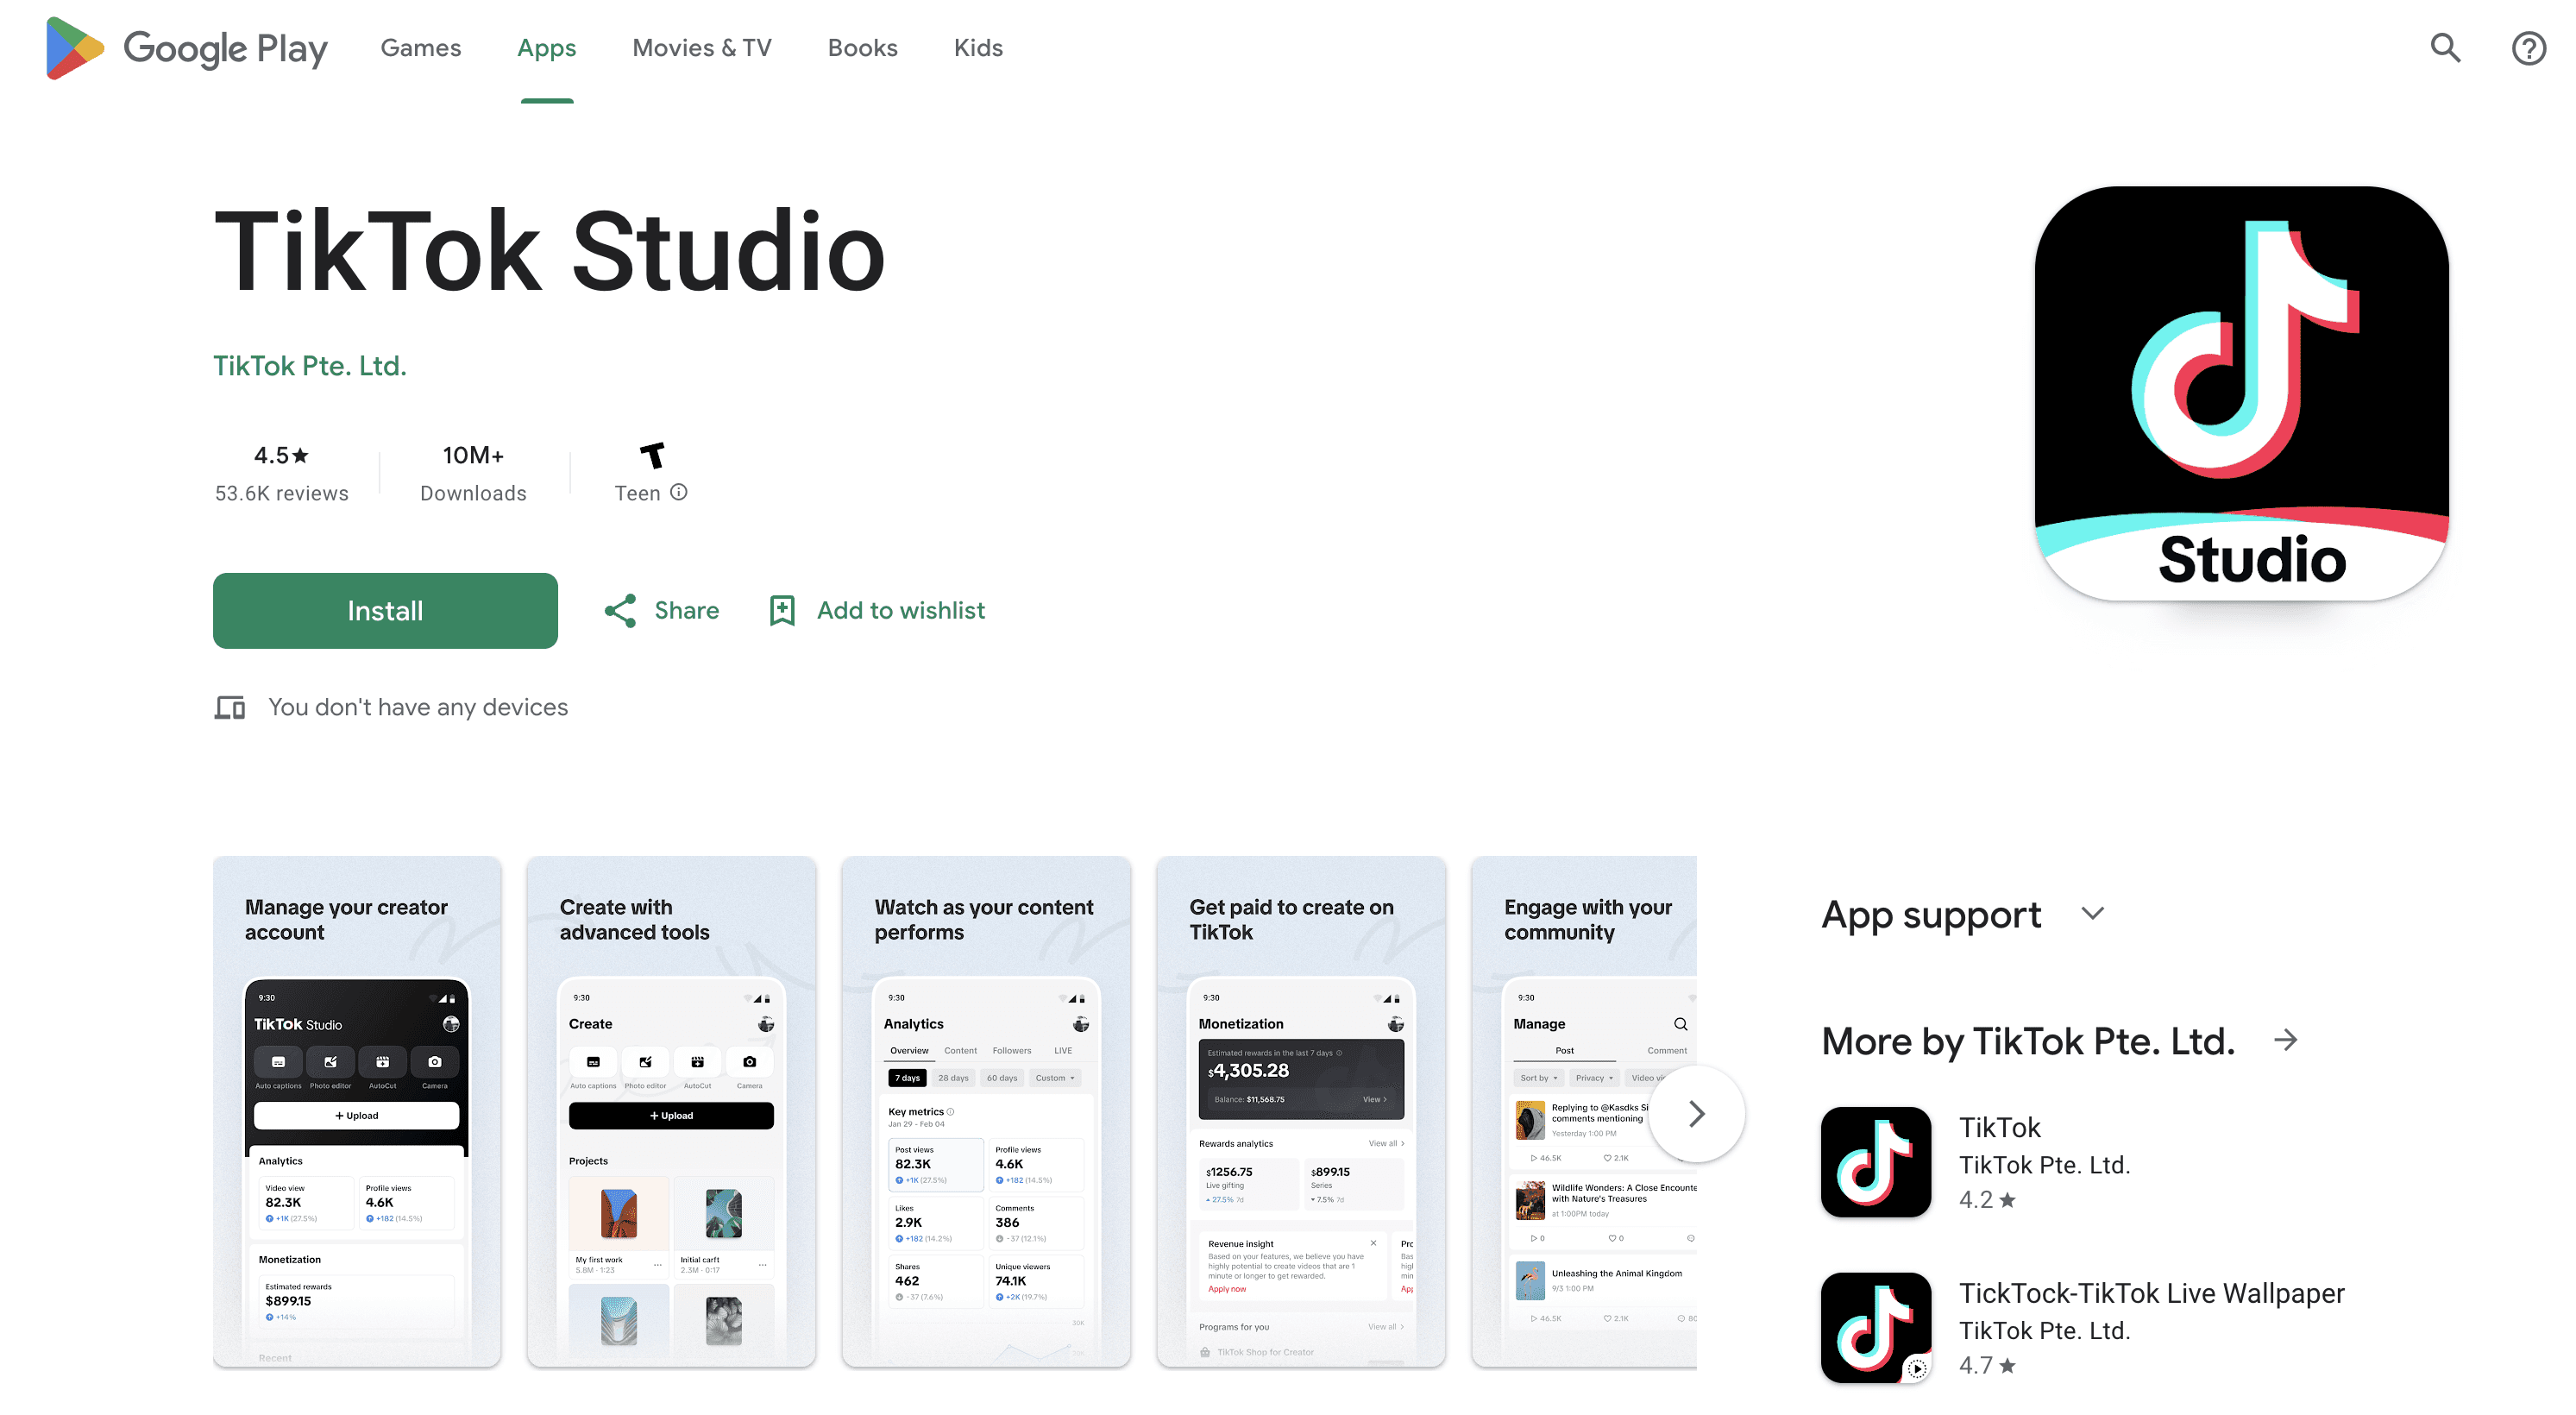Switch to the Games tab
2576x1415 pixels.
(420, 48)
